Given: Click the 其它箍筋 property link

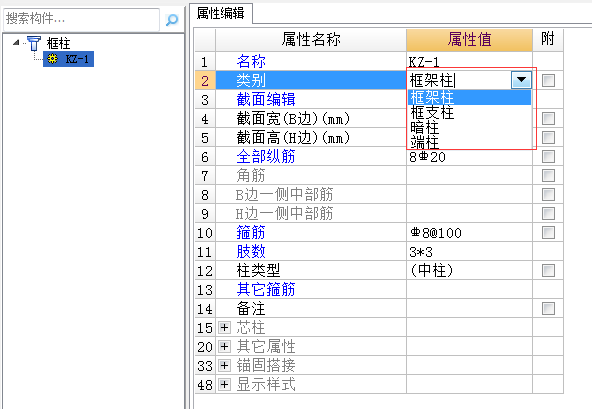Looking at the screenshot, I should (x=266, y=289).
